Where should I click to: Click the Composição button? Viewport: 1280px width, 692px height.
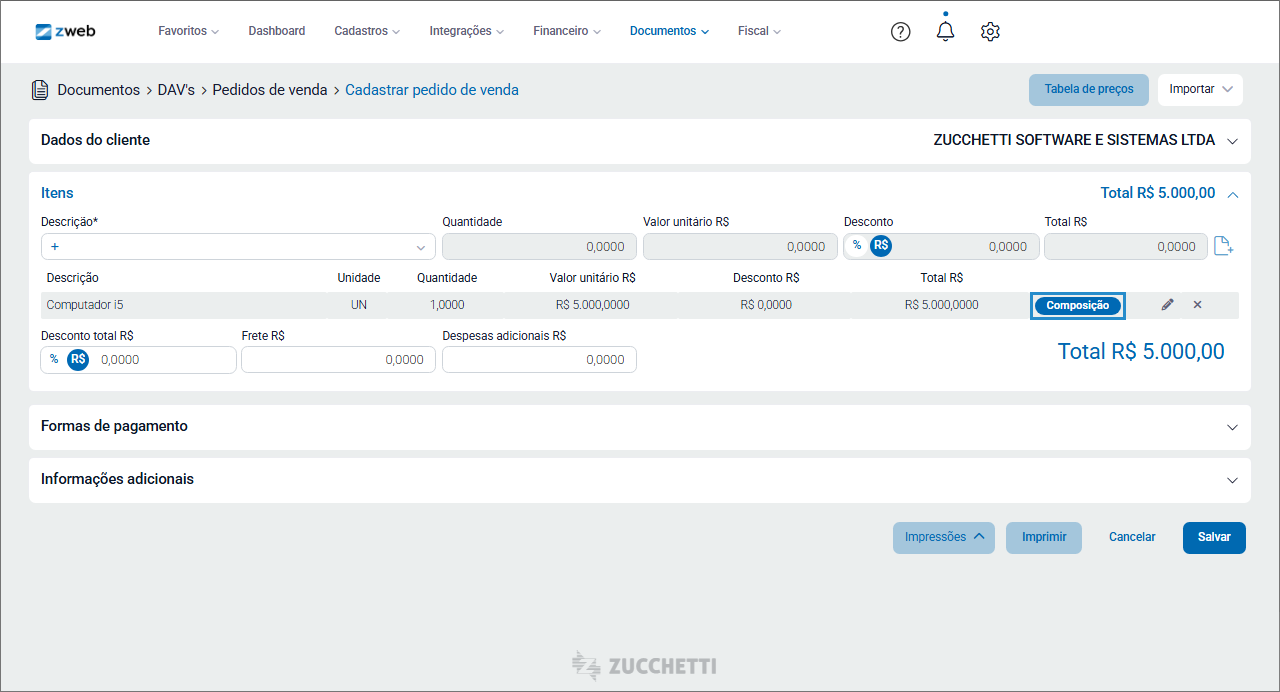tap(1078, 306)
